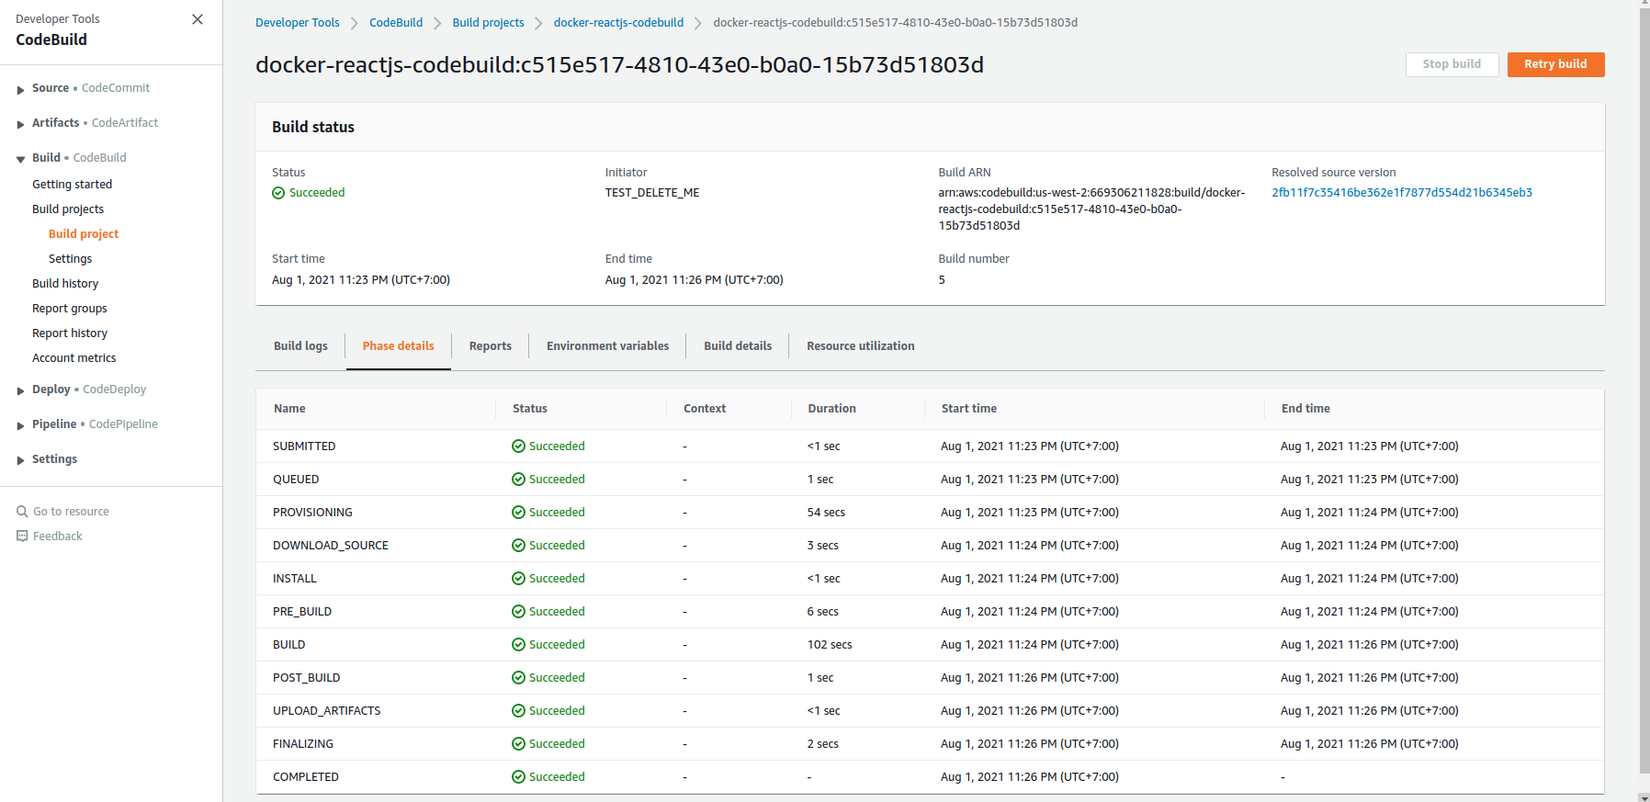Close the Developer Tools side navigation

tap(197, 19)
